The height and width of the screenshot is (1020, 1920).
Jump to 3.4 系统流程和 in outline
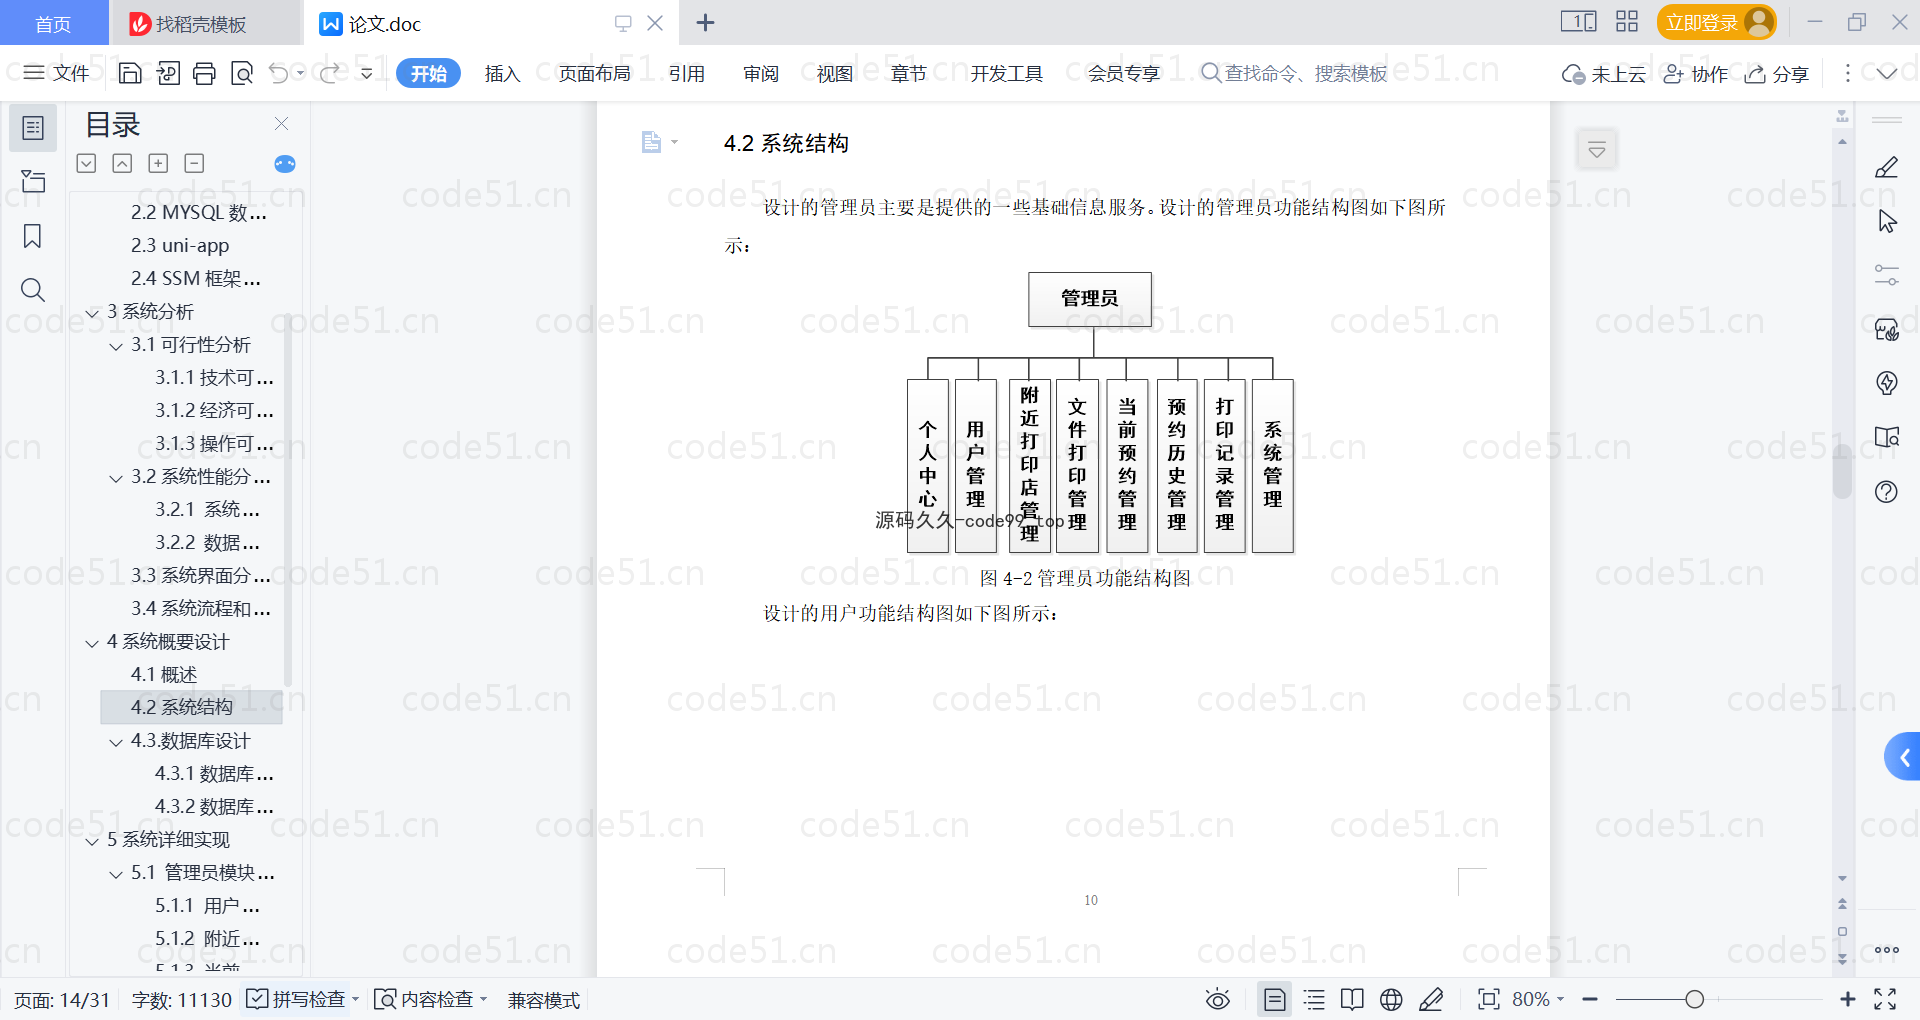(x=201, y=609)
